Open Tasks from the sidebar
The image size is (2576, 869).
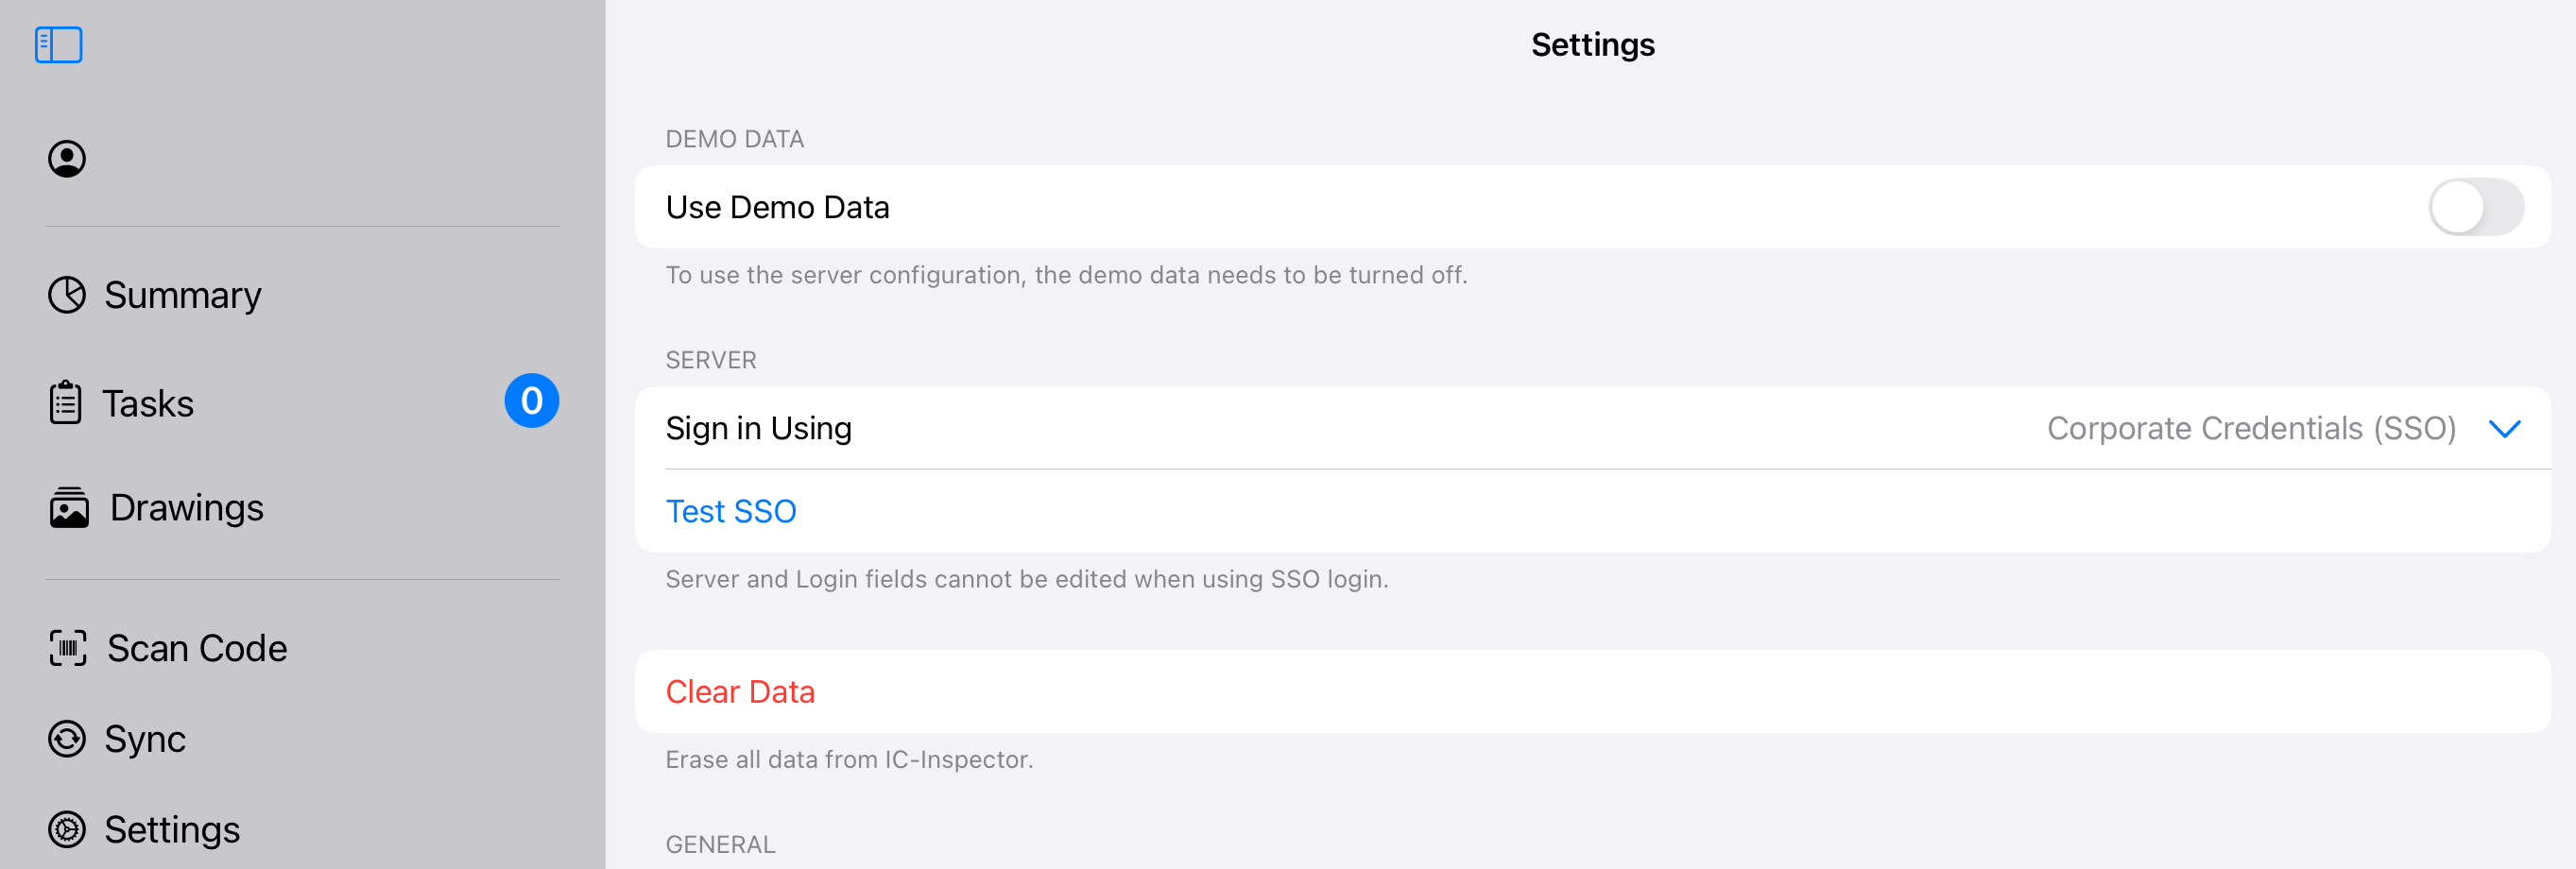pos(148,403)
